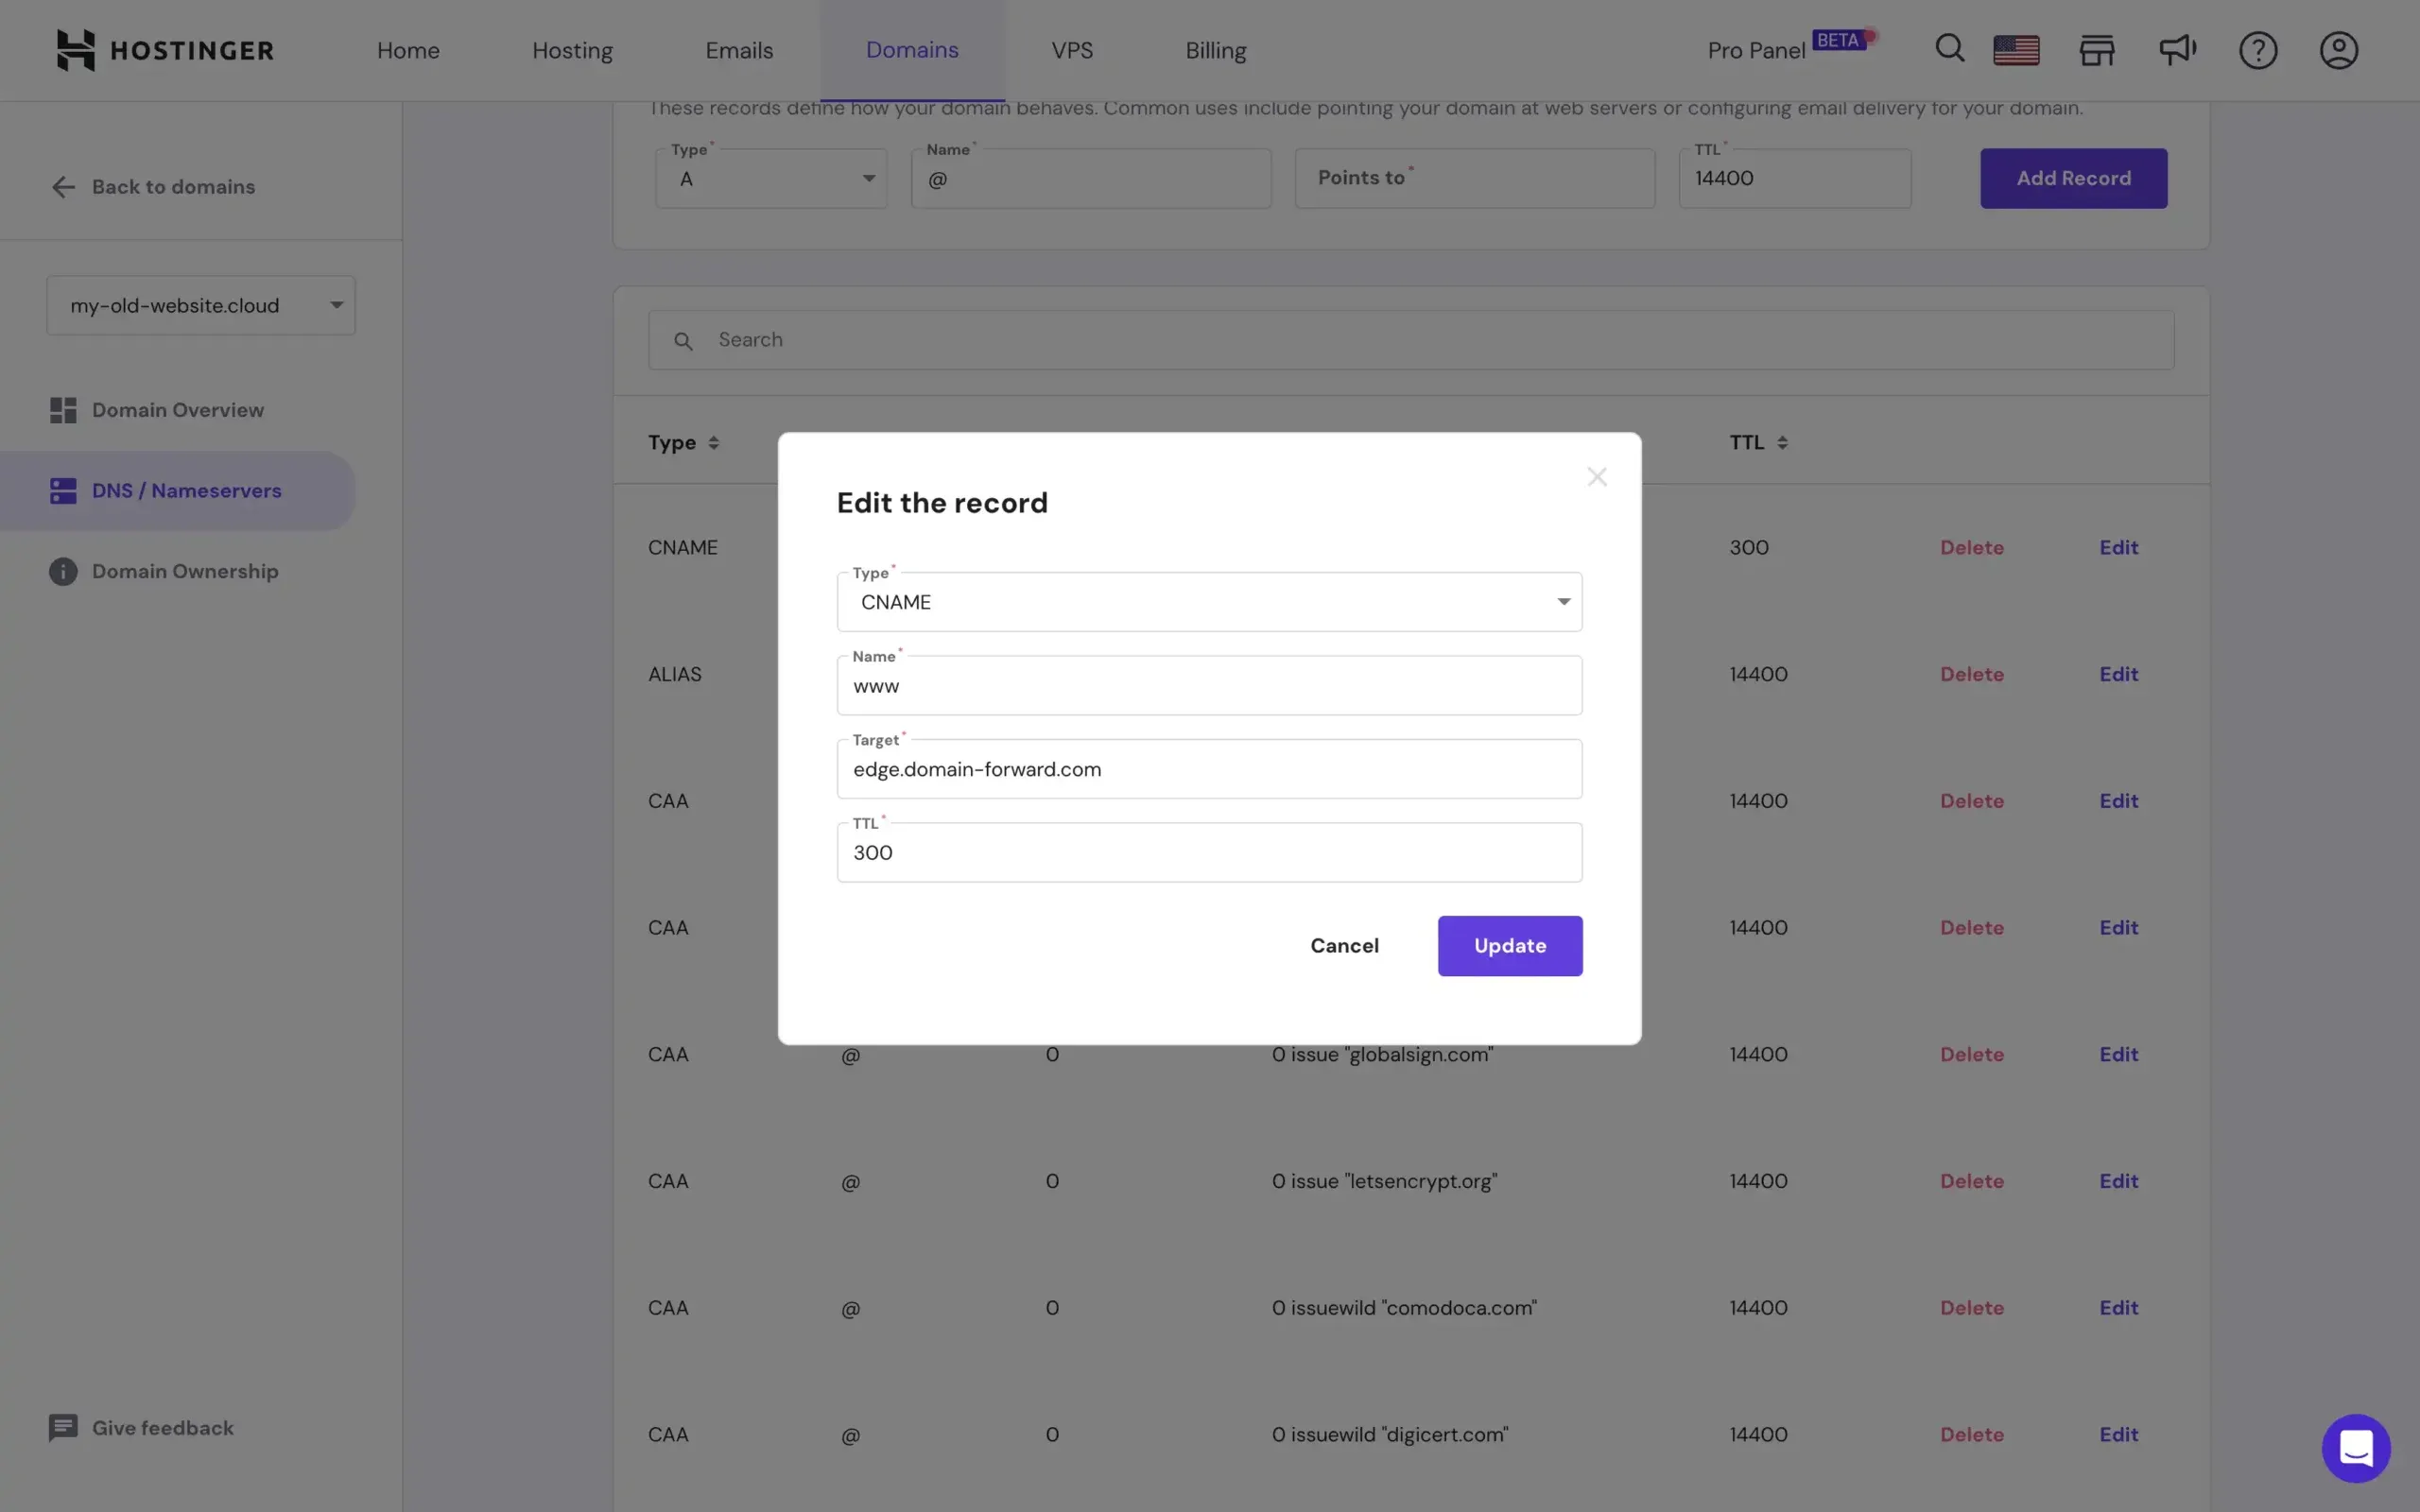Viewport: 2420px width, 1512px height.
Task: Close the Edit the record dialog
Action: click(1596, 477)
